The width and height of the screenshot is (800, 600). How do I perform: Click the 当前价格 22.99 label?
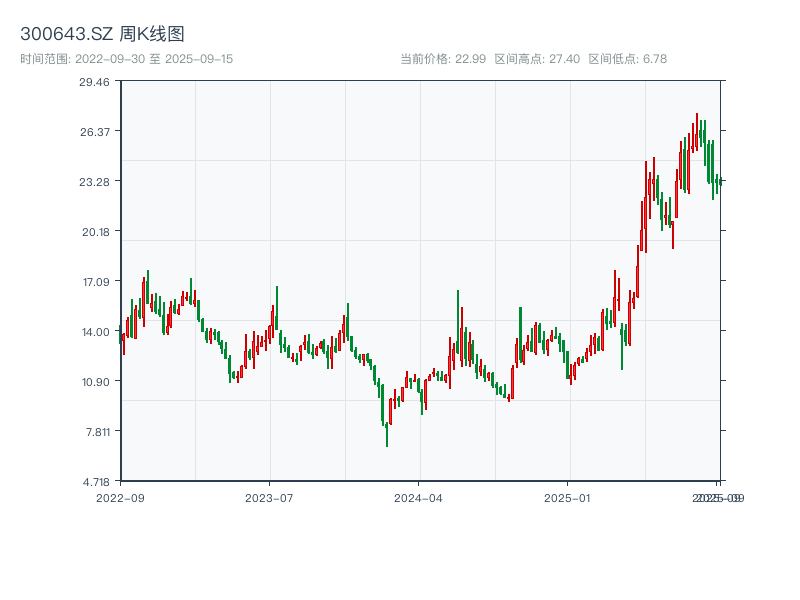point(442,59)
